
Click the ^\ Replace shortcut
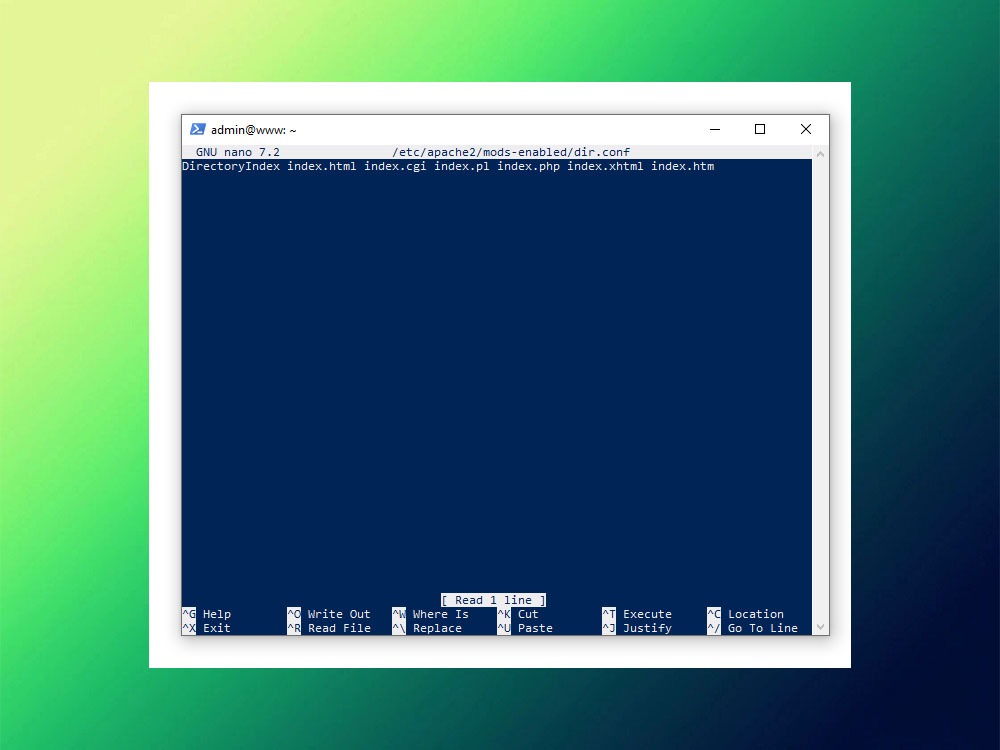428,628
